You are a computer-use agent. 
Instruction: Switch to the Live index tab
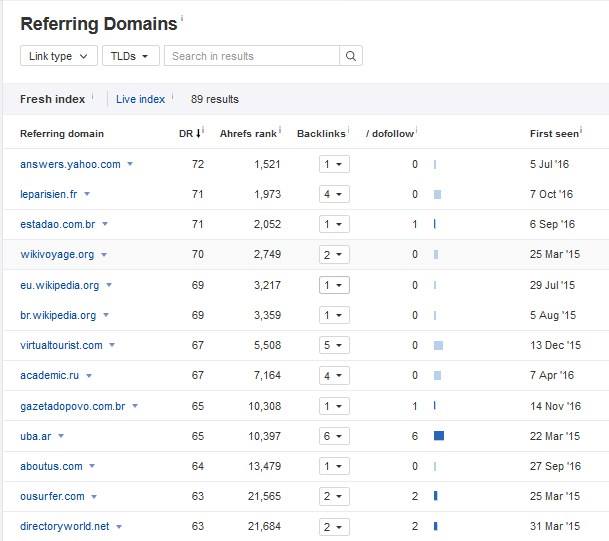tap(140, 99)
